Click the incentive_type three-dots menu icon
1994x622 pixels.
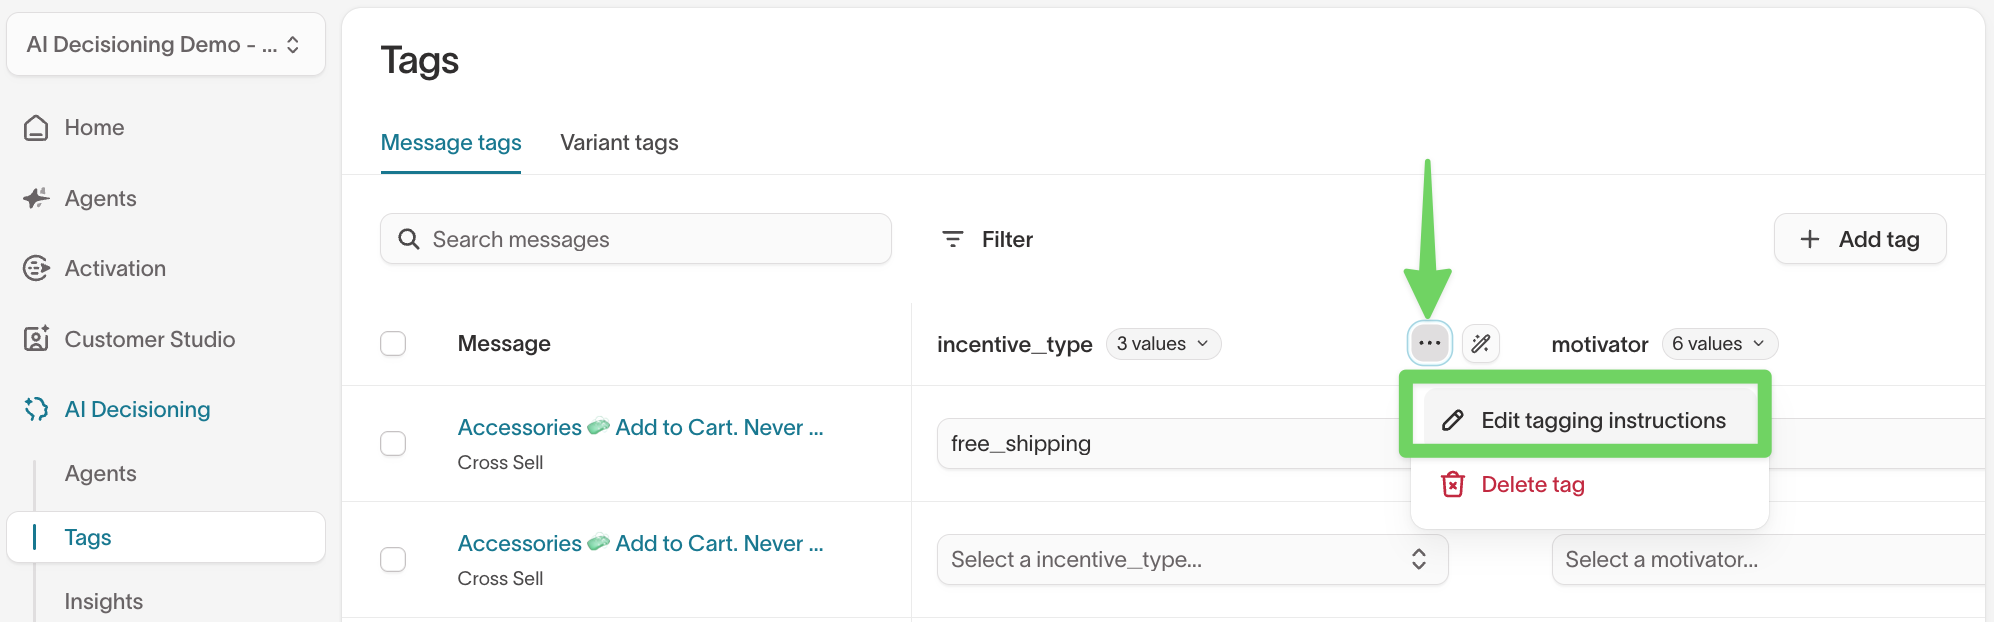point(1430,343)
